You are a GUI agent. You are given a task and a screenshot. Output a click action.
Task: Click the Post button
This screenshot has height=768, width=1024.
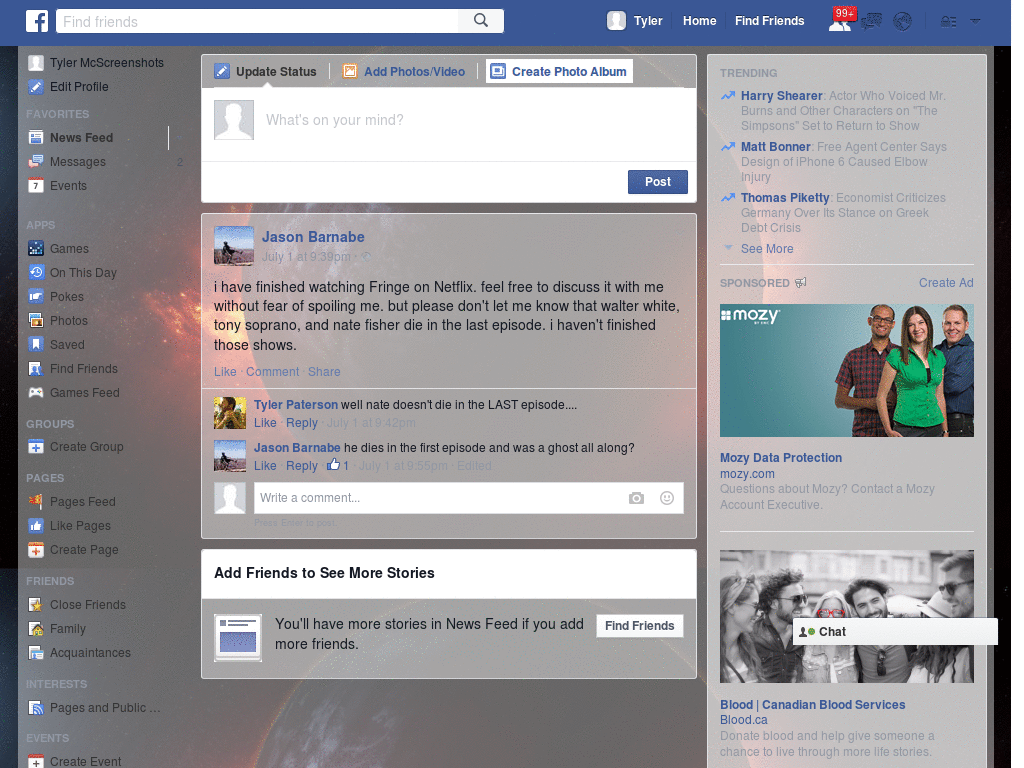pos(657,182)
